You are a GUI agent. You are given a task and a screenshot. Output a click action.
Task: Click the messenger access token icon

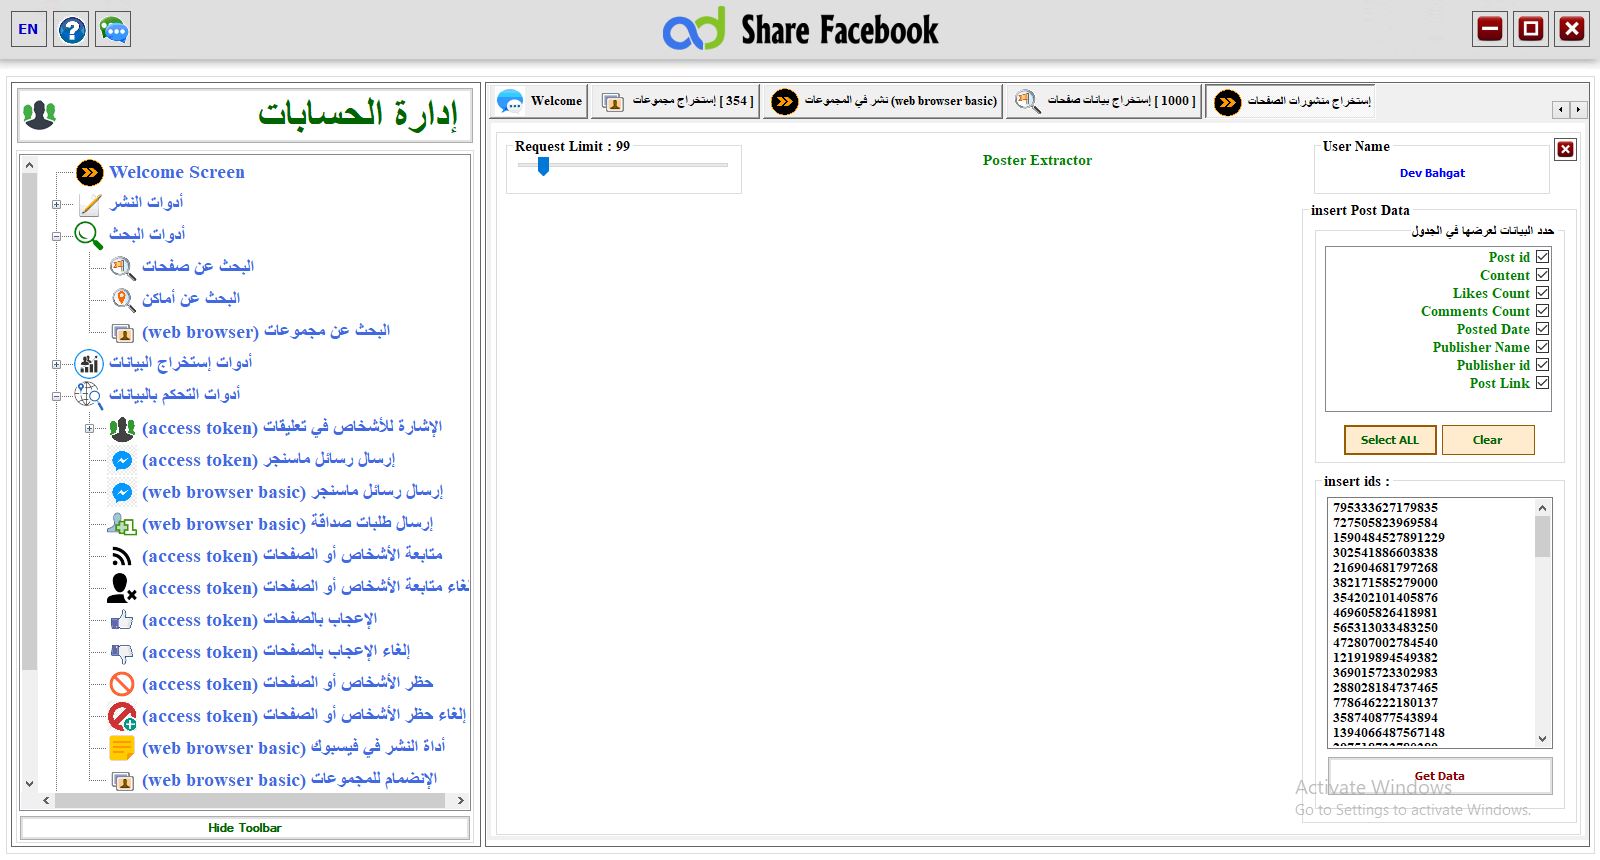coord(122,460)
